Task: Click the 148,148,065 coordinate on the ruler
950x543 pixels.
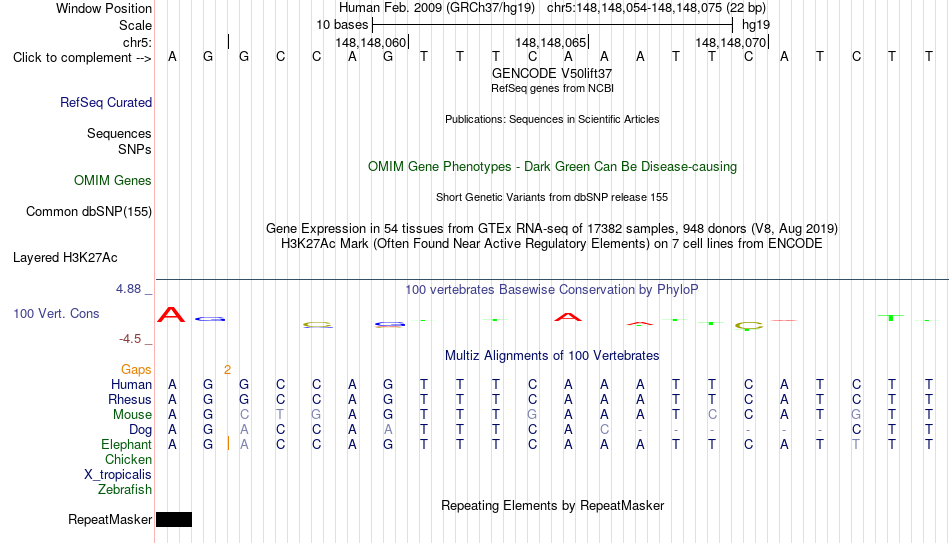Action: (x=551, y=42)
